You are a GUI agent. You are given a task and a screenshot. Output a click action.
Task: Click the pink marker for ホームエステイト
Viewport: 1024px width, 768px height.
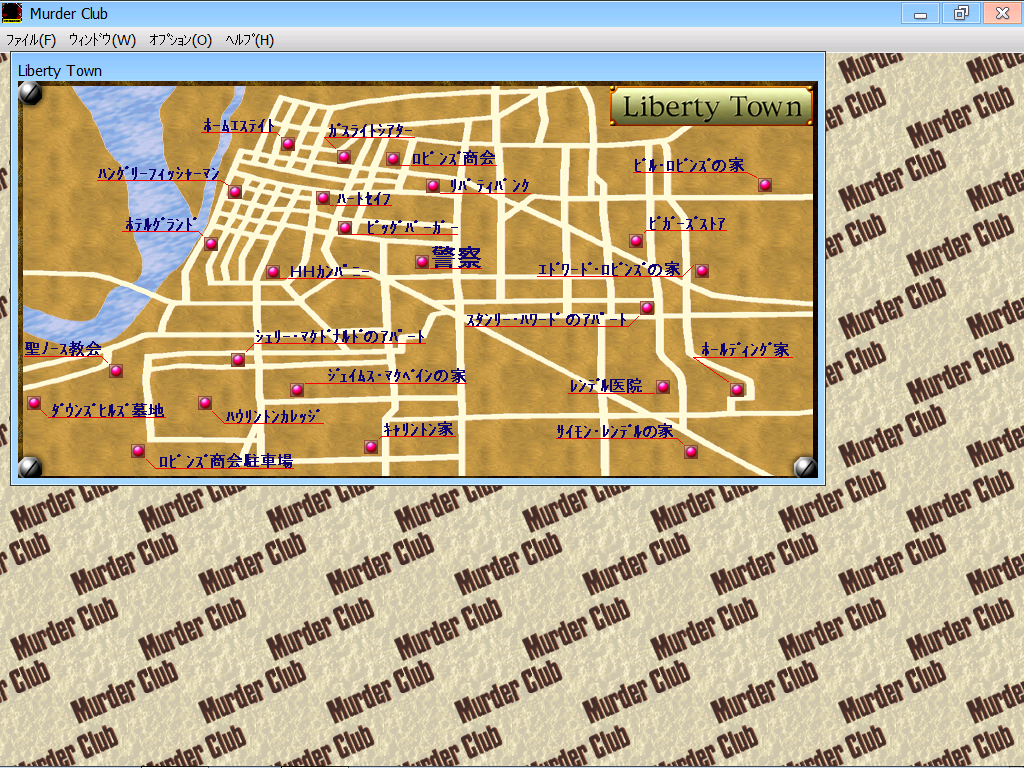(288, 144)
